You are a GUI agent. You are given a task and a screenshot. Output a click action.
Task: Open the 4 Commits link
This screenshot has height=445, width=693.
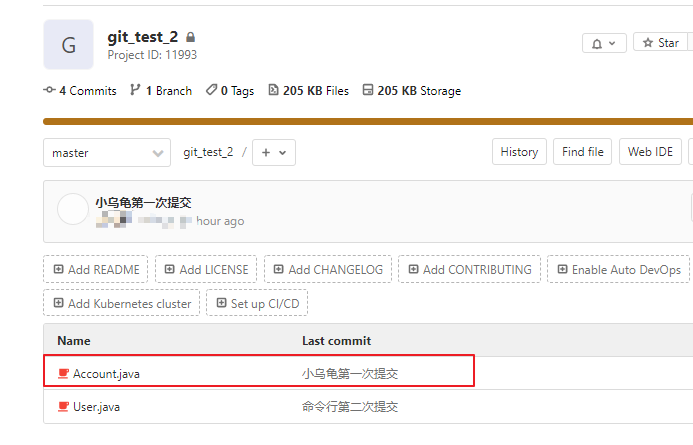pos(80,91)
